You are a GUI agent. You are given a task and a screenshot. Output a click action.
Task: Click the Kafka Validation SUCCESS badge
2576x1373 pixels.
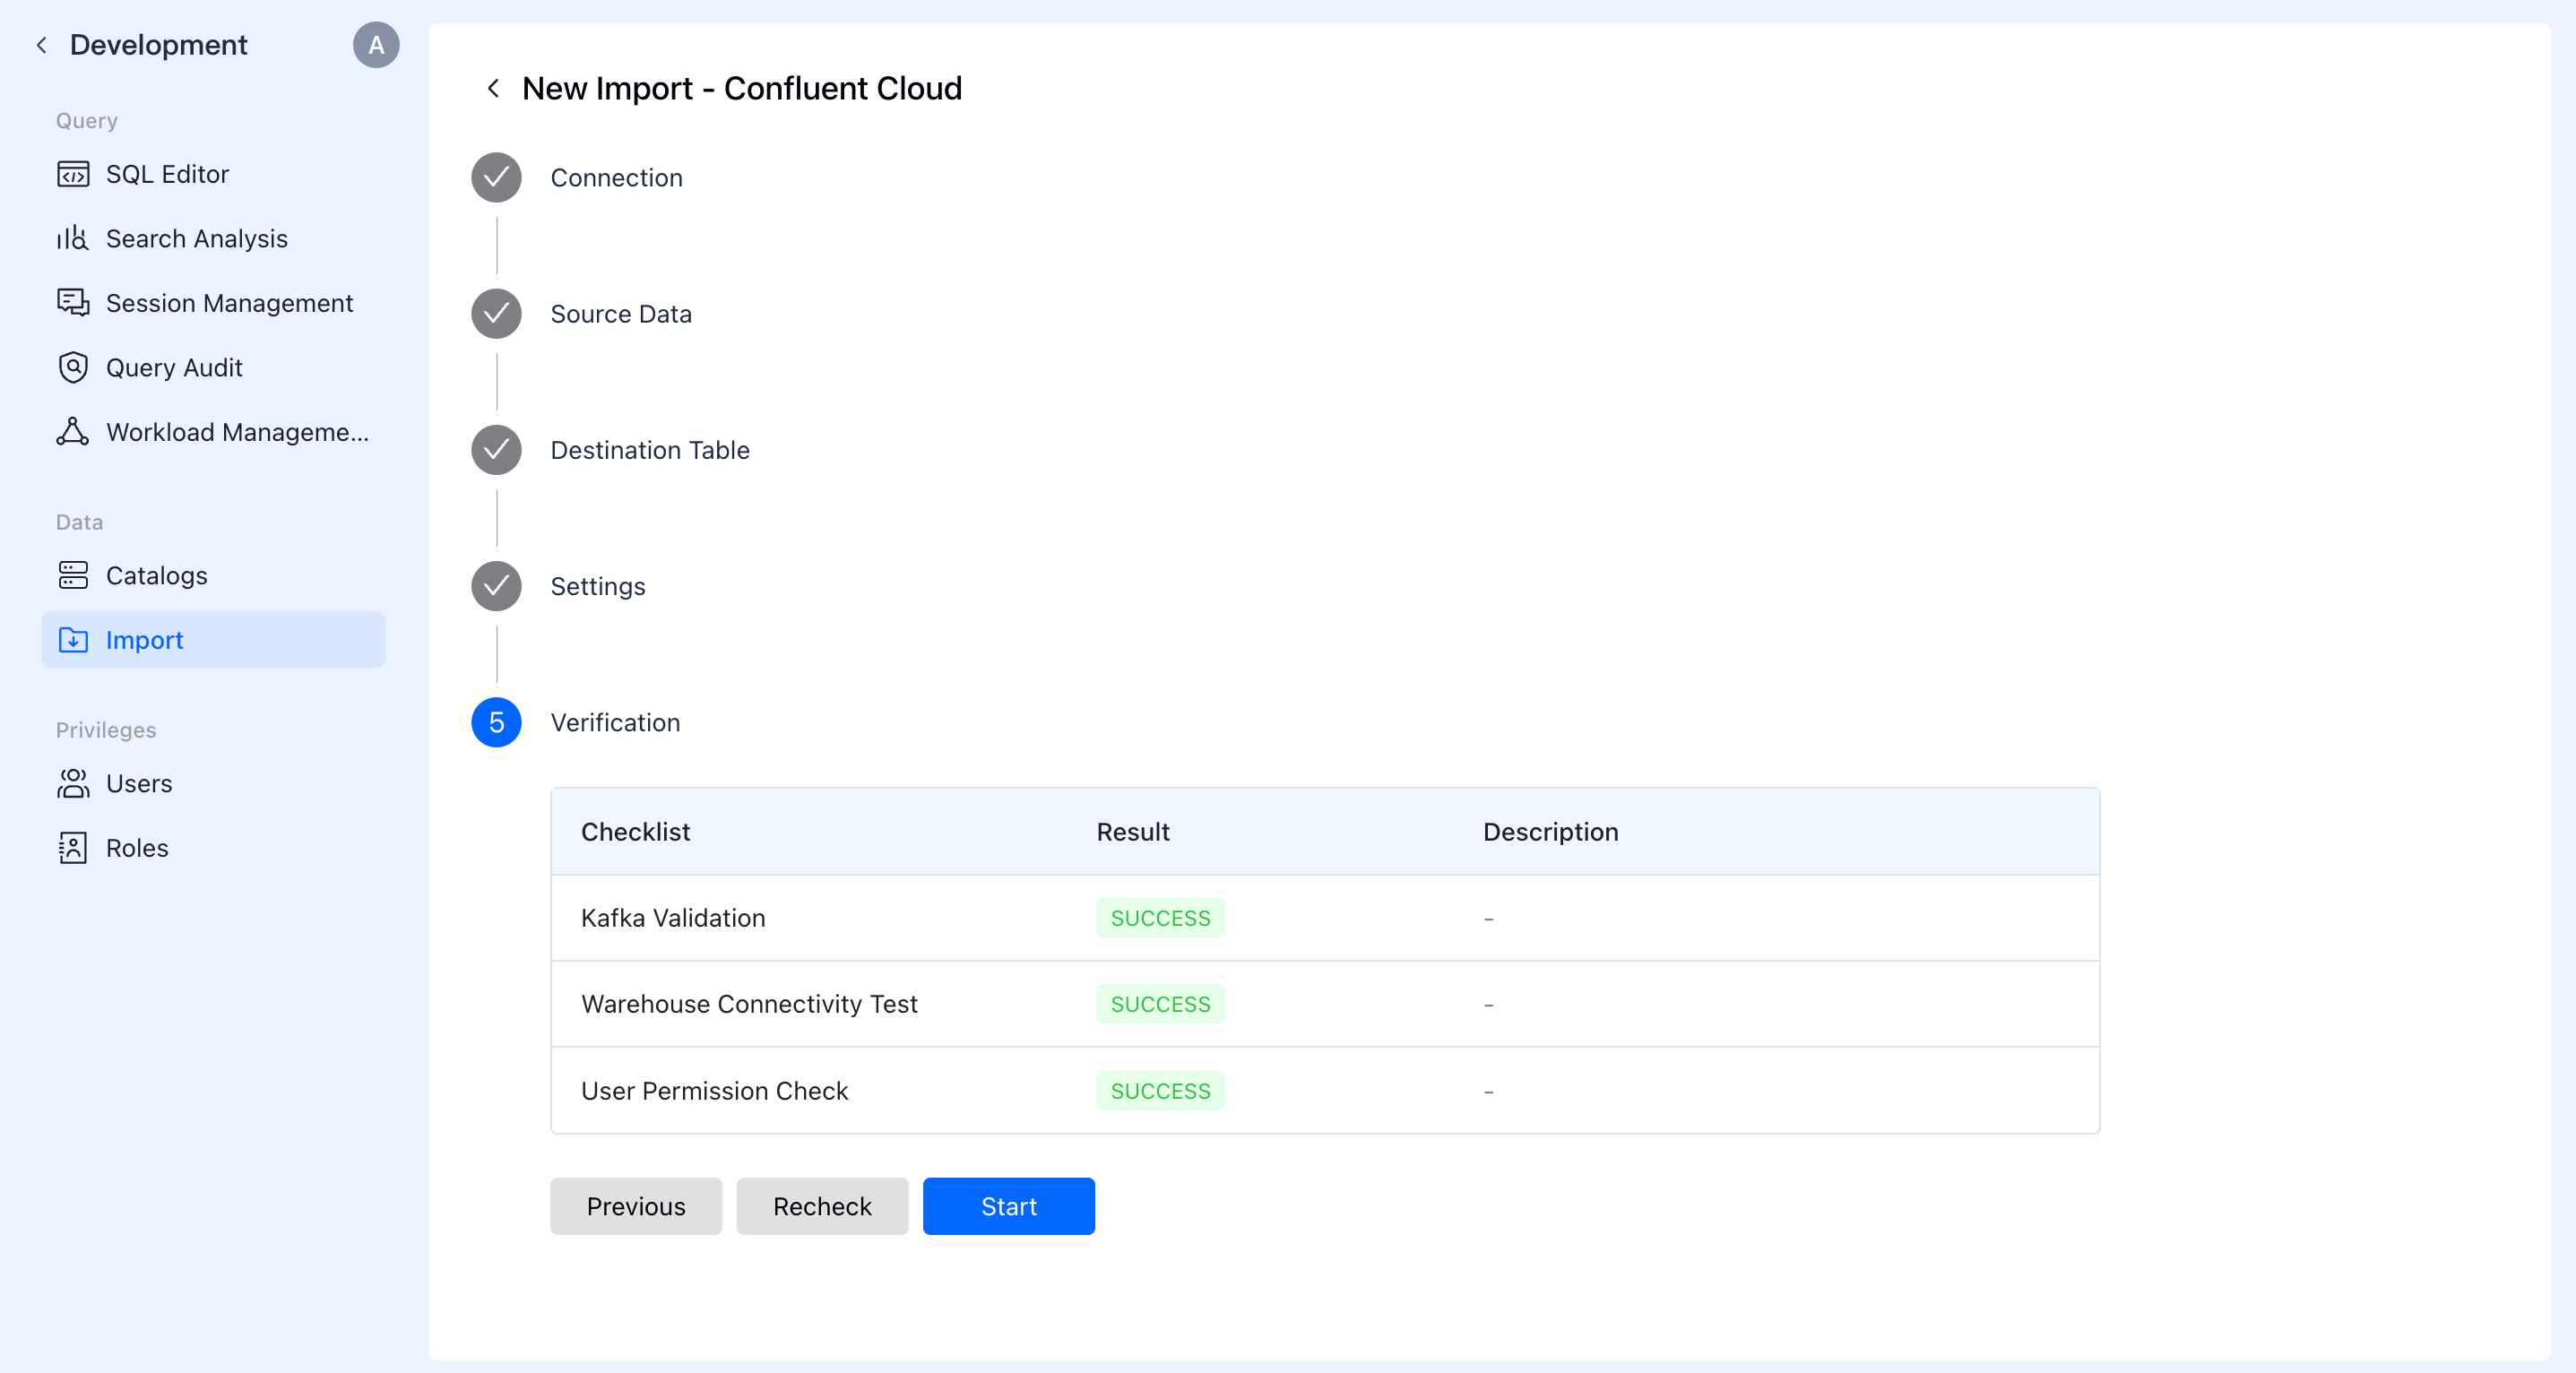(1160, 918)
